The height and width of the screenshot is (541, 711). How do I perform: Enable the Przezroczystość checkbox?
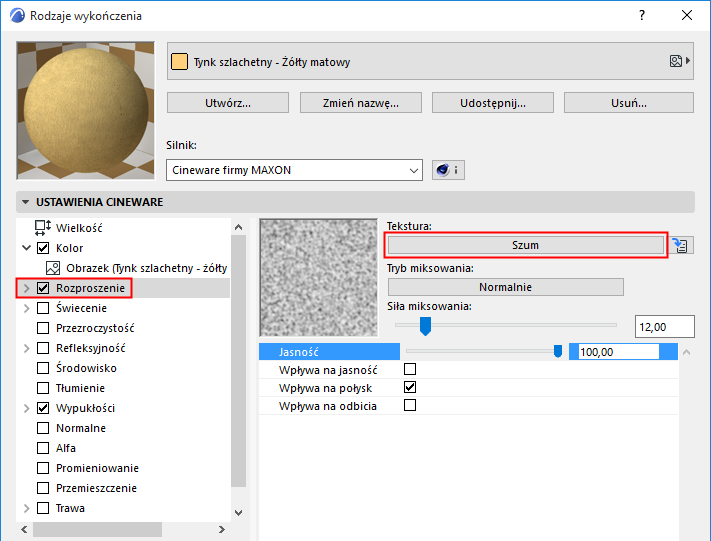point(43,328)
